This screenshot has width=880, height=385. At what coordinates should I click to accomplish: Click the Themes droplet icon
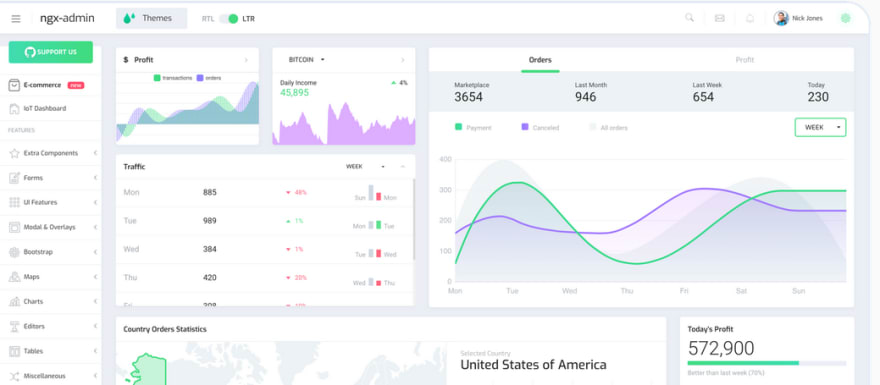click(129, 19)
